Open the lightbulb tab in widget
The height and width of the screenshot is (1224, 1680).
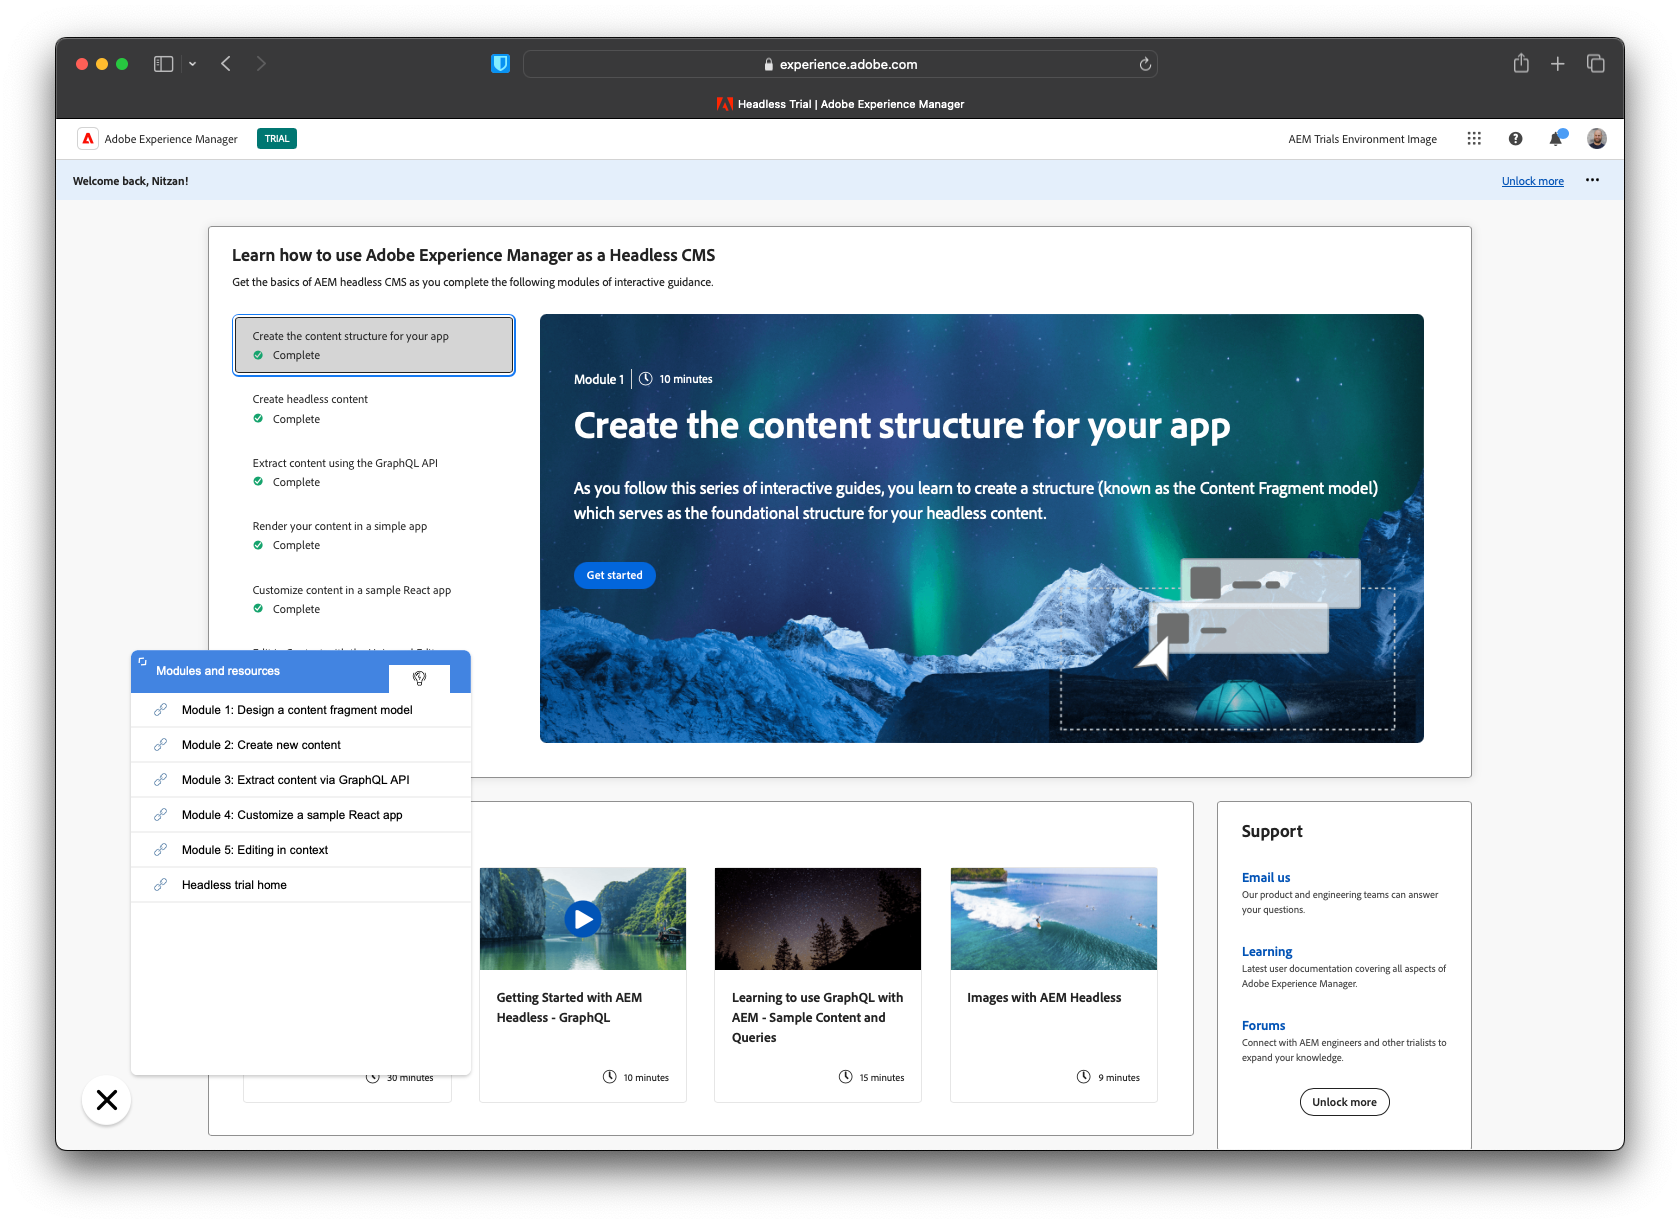tap(419, 678)
